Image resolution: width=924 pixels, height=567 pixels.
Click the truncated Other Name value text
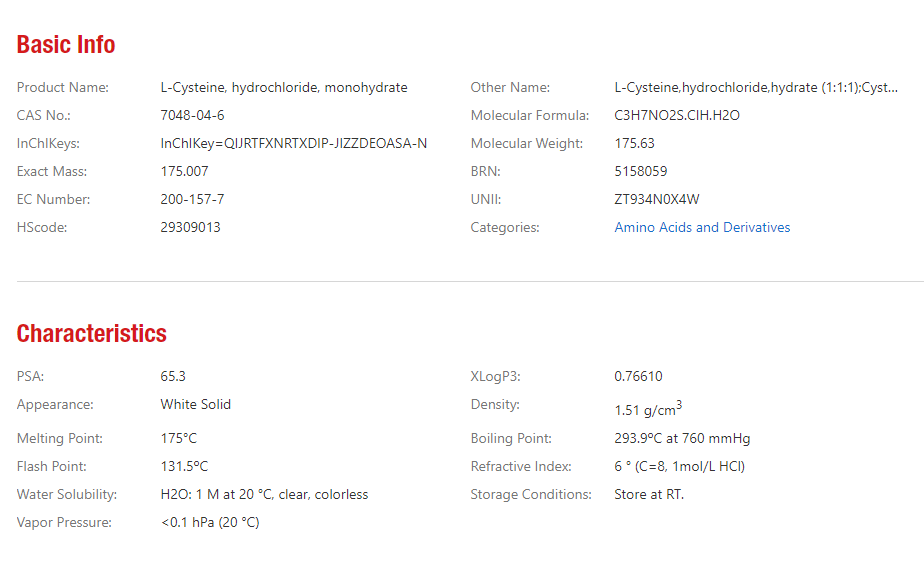pos(756,88)
